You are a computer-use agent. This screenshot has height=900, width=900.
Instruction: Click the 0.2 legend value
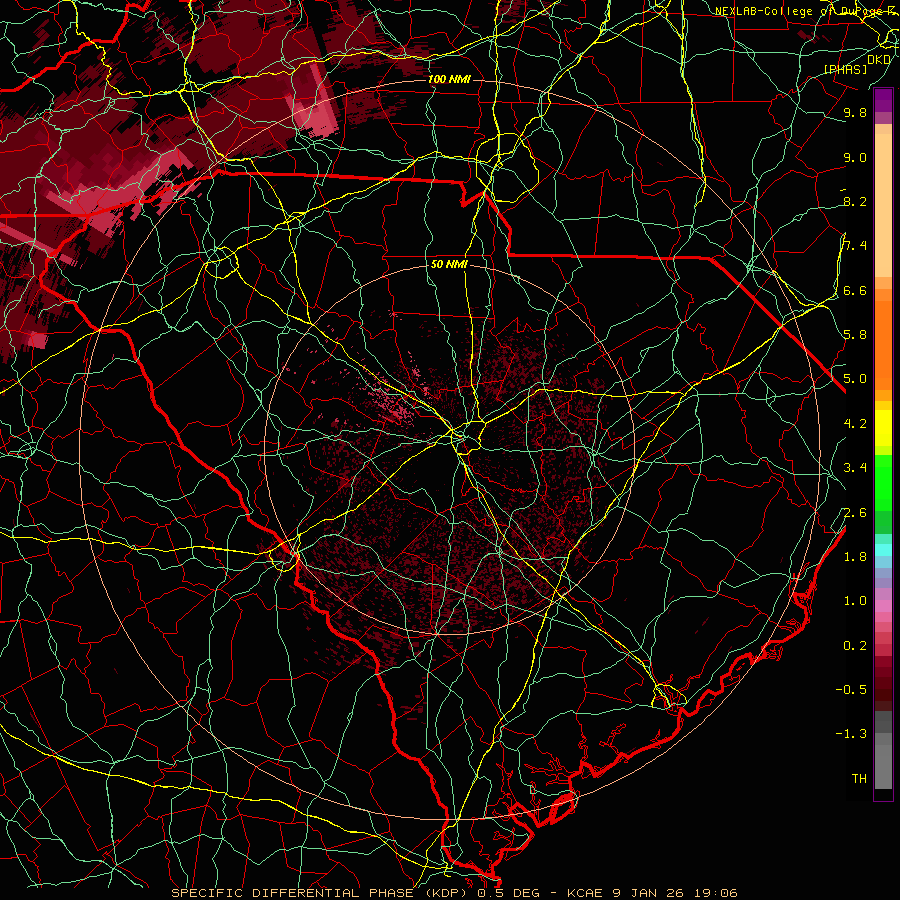pyautogui.click(x=855, y=645)
